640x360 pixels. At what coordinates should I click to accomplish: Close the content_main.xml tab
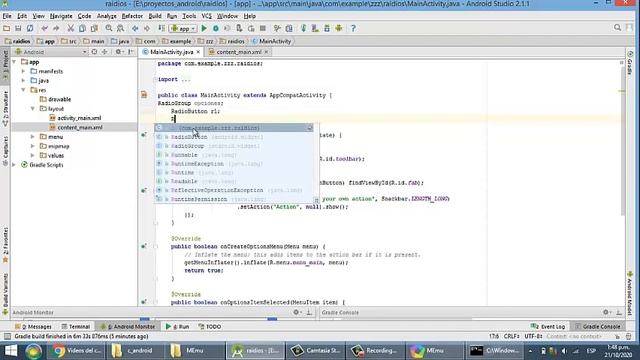[x=266, y=52]
